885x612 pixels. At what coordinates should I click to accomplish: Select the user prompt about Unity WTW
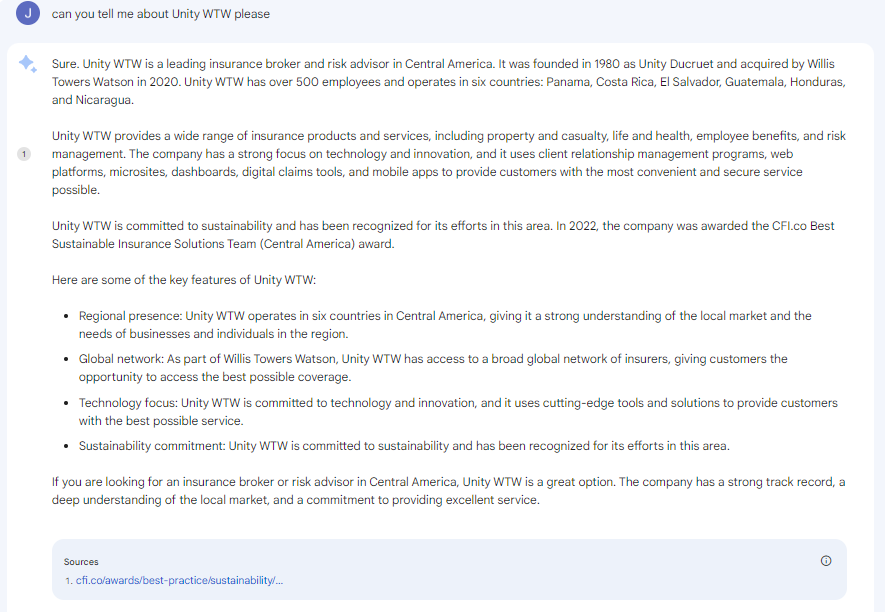(161, 14)
